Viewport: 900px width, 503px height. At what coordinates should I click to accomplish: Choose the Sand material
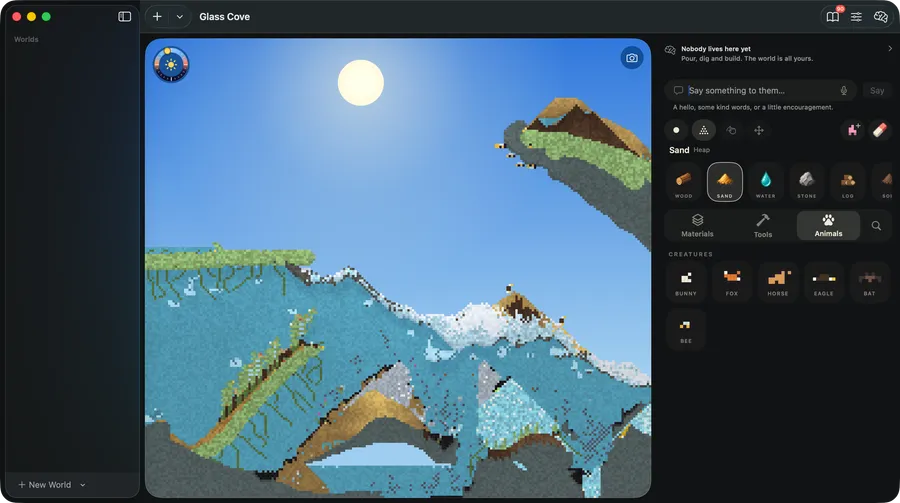(724, 182)
